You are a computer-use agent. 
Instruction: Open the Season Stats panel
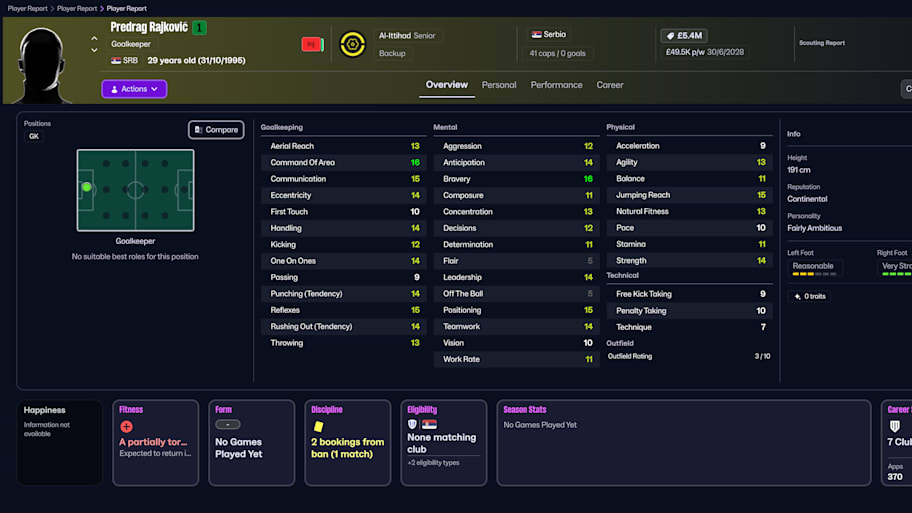coord(683,443)
